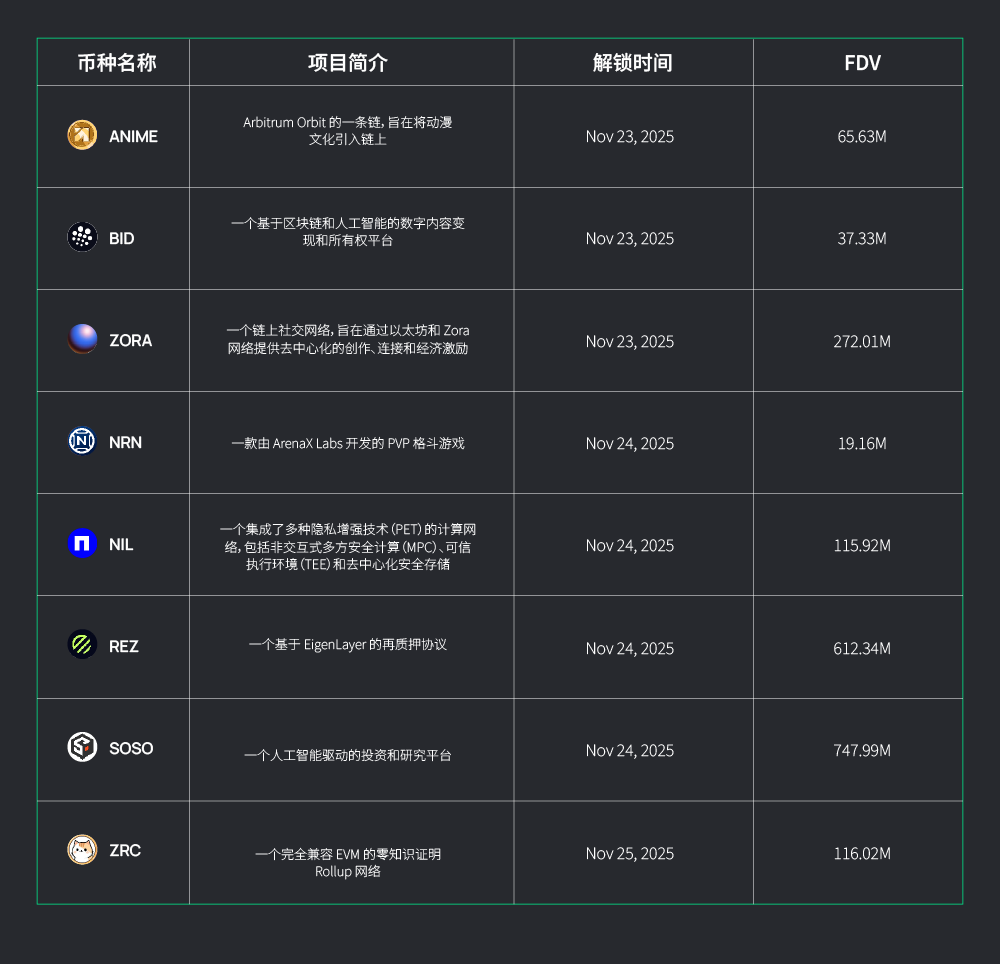Click the ZORA project description text
This screenshot has height=964, width=1000.
(348, 340)
